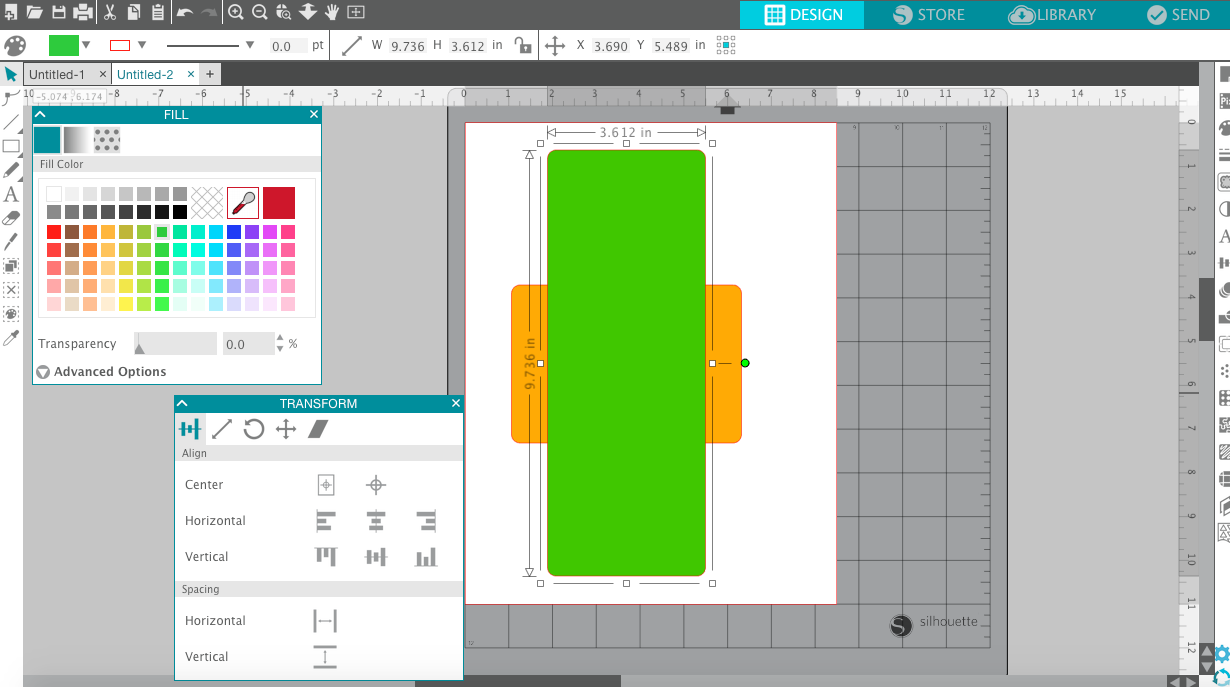
Task: Toggle the aspect ratio lock
Action: pos(521,45)
